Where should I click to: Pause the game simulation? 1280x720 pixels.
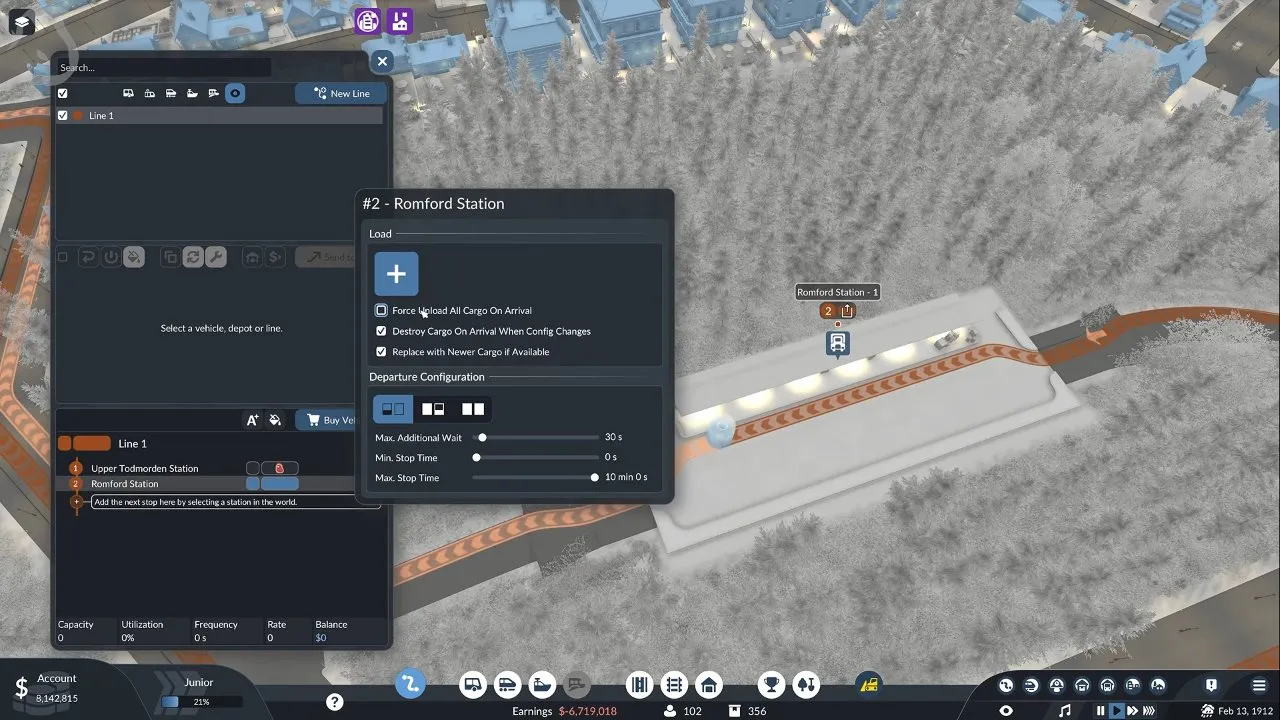(1100, 711)
